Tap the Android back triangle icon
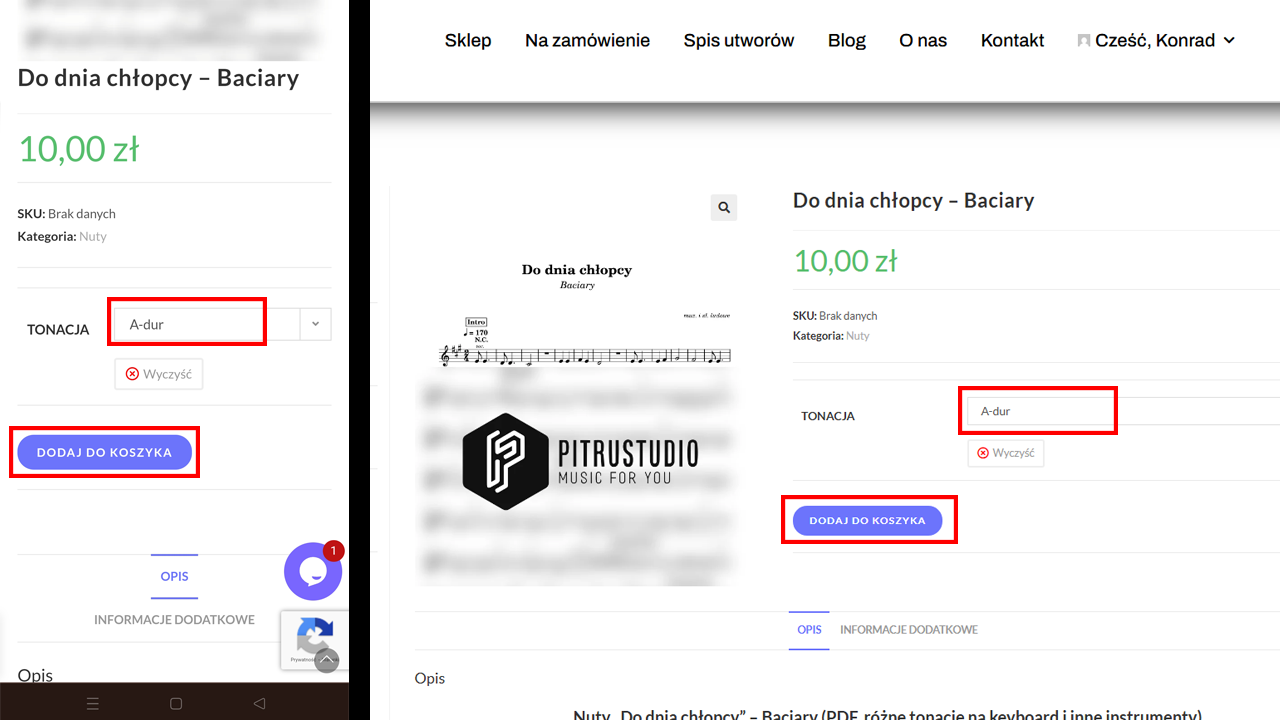 259,704
